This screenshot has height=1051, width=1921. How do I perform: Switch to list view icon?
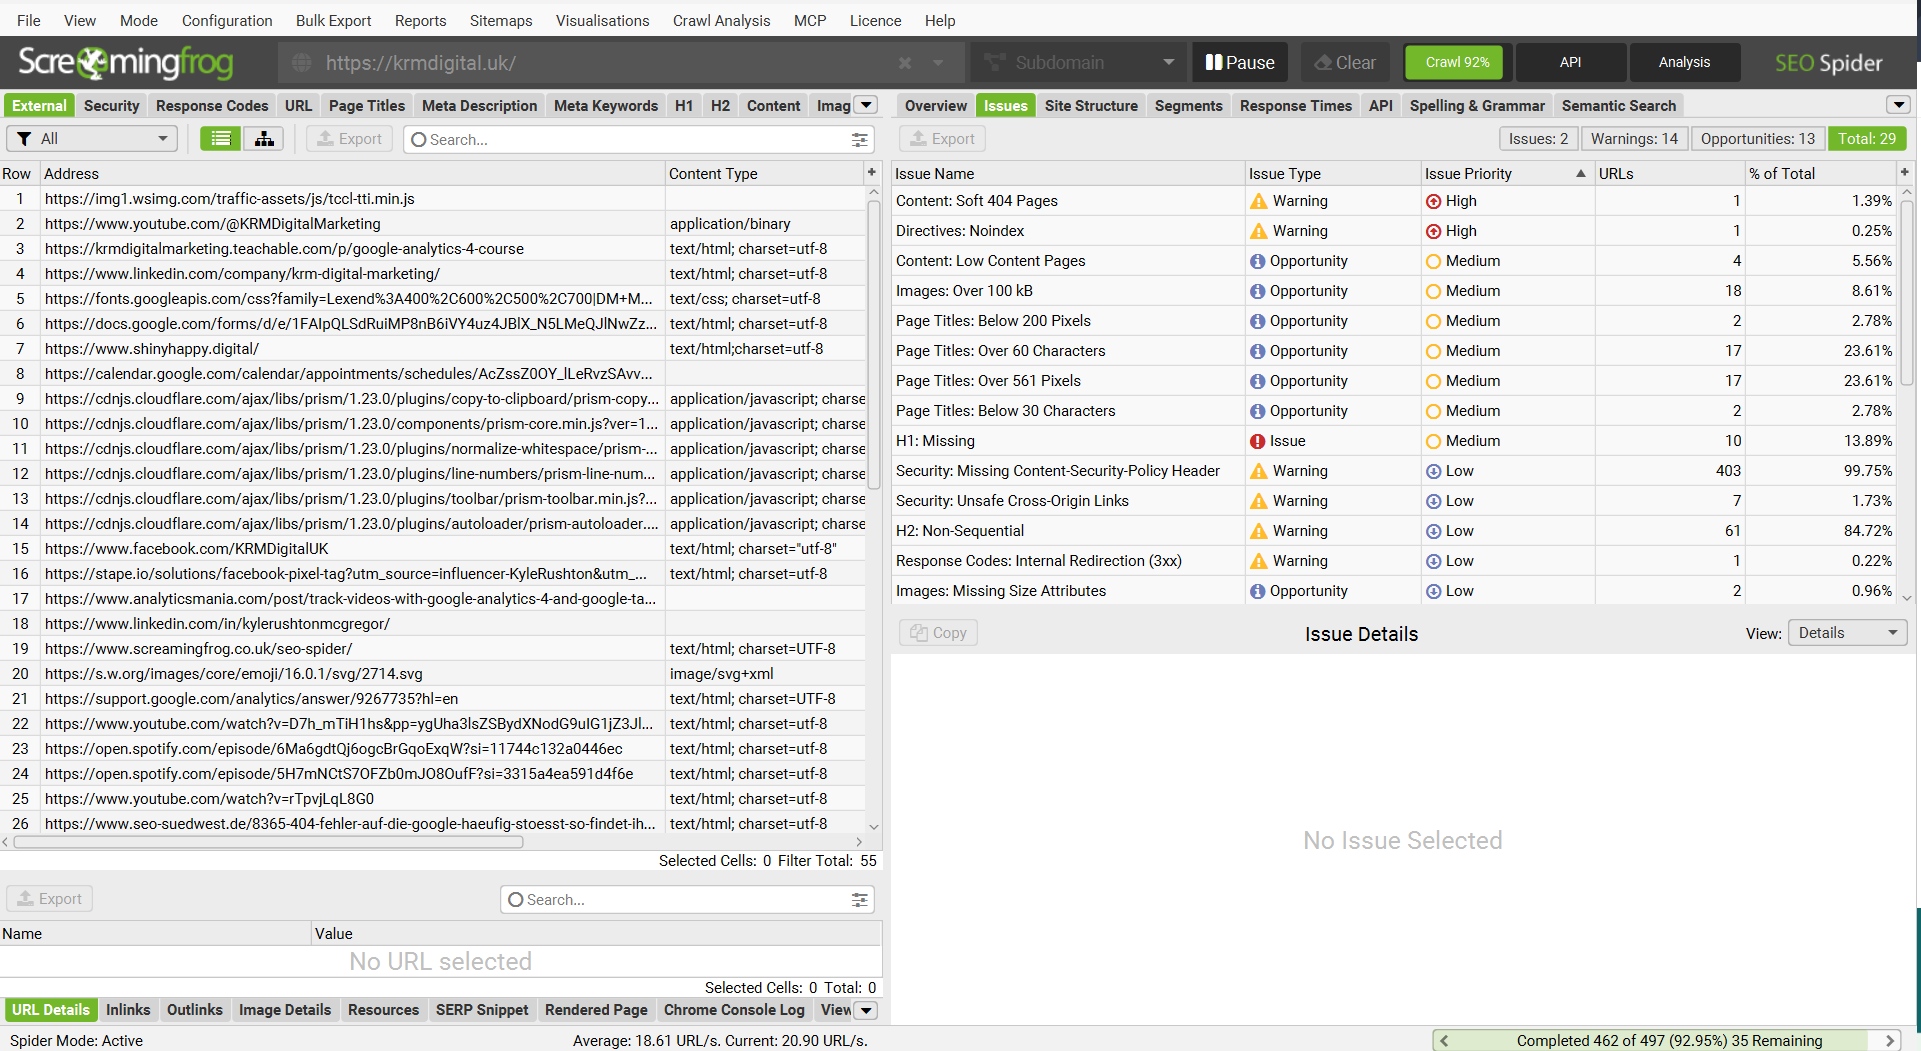point(221,139)
